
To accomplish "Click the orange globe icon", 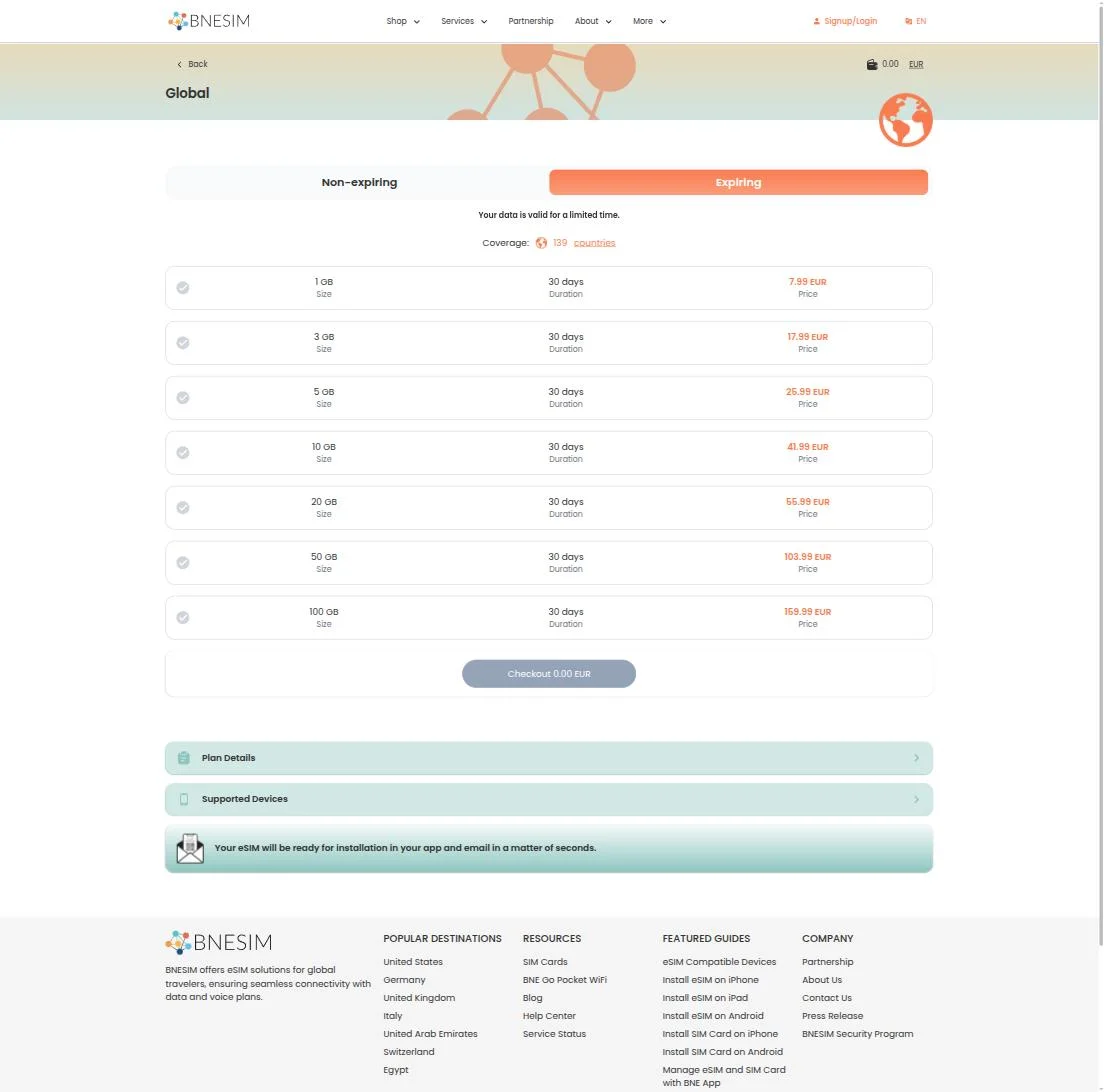I will coord(905,120).
